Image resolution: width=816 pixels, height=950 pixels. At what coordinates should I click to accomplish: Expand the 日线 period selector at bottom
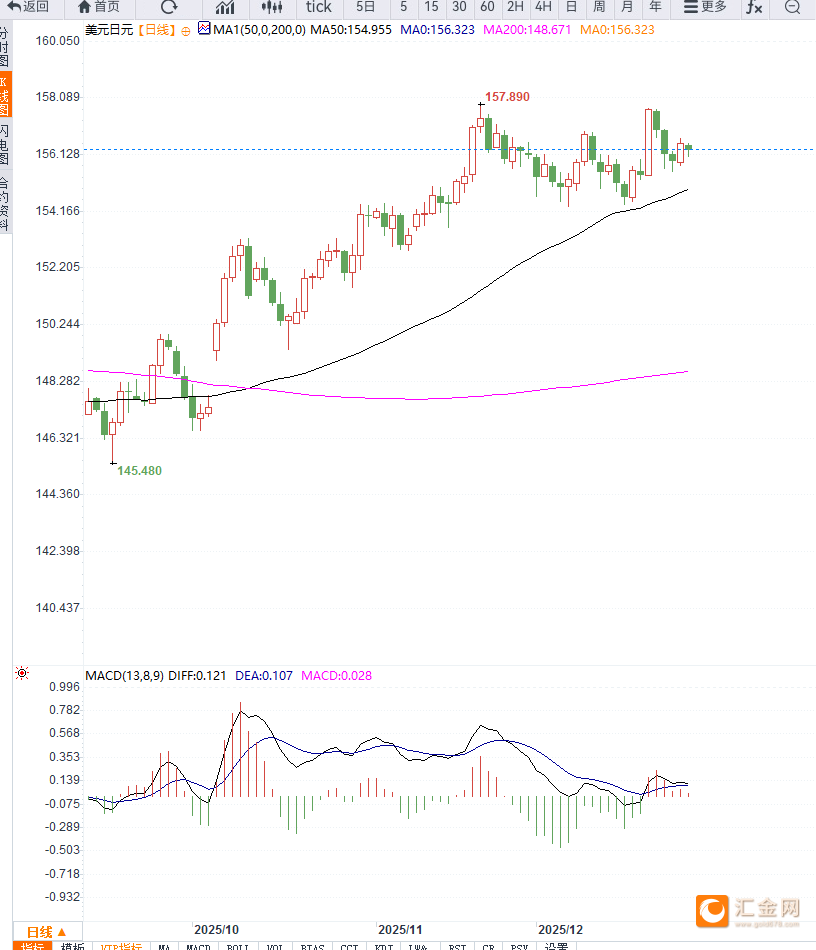point(46,931)
